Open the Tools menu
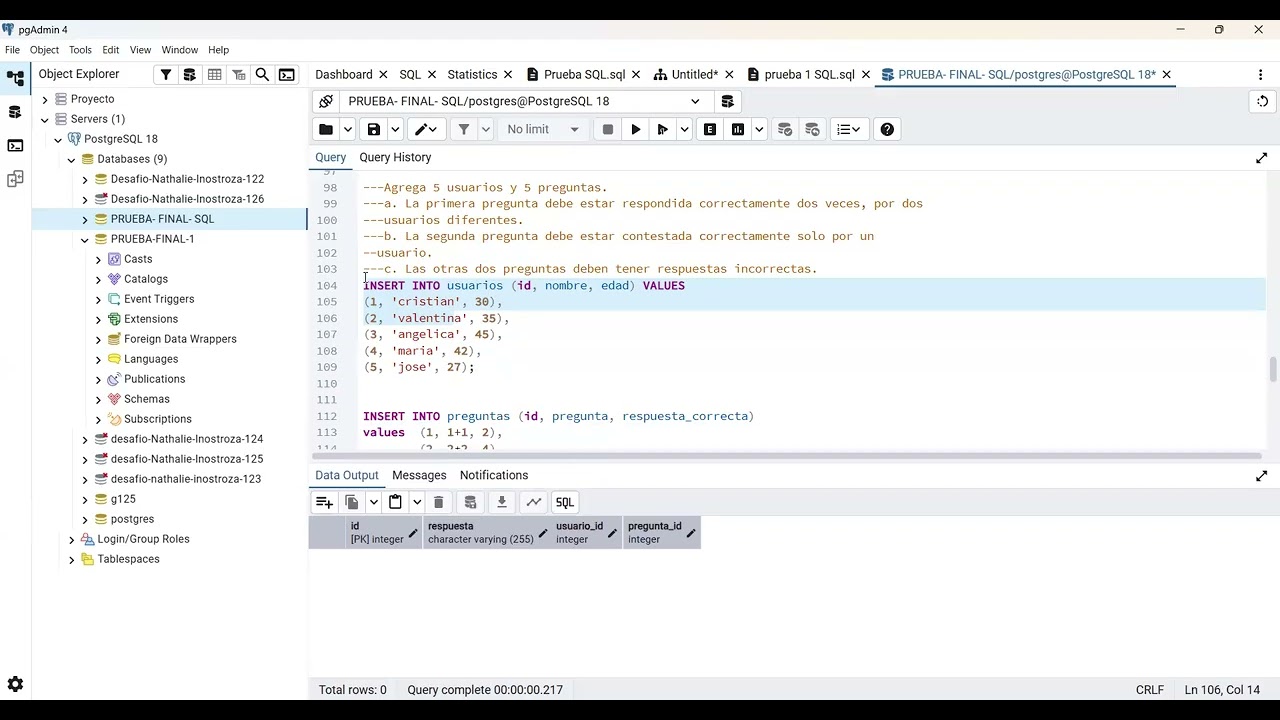The height and width of the screenshot is (720, 1280). click(80, 50)
